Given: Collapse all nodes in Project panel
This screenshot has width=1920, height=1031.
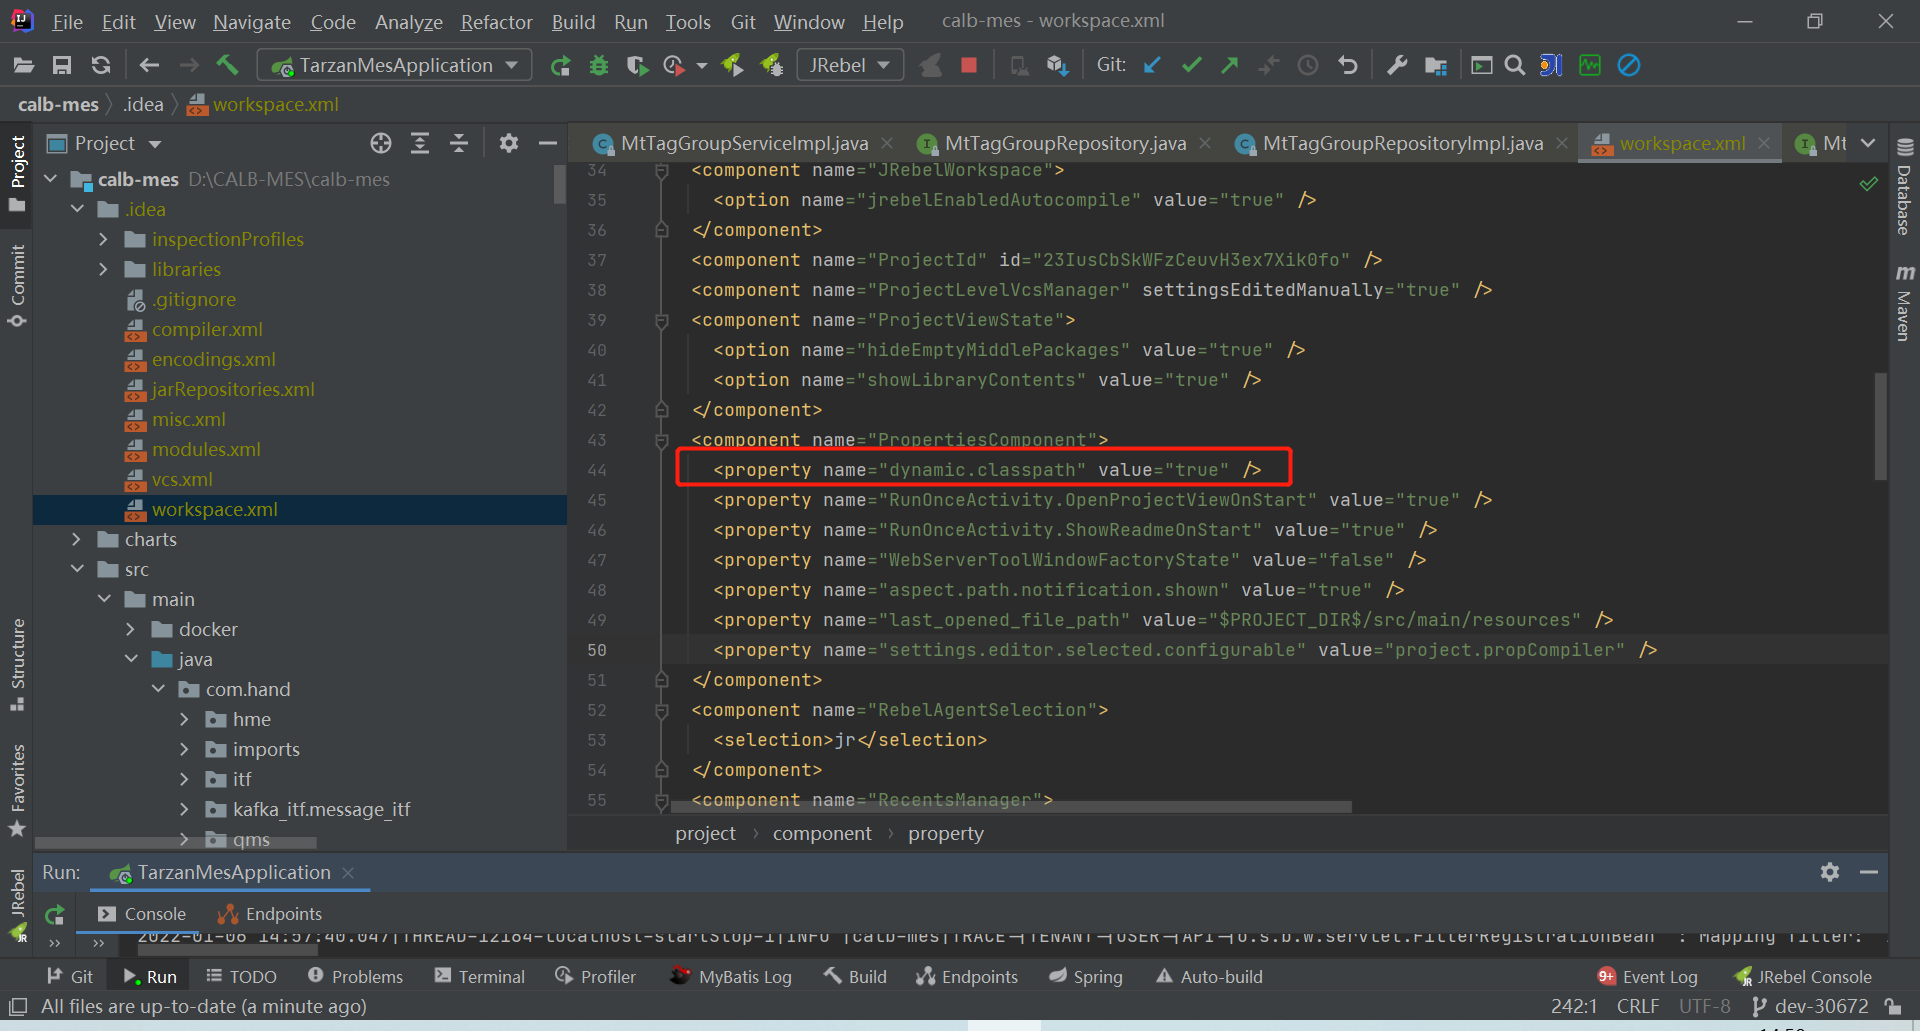Looking at the screenshot, I should pos(459,144).
